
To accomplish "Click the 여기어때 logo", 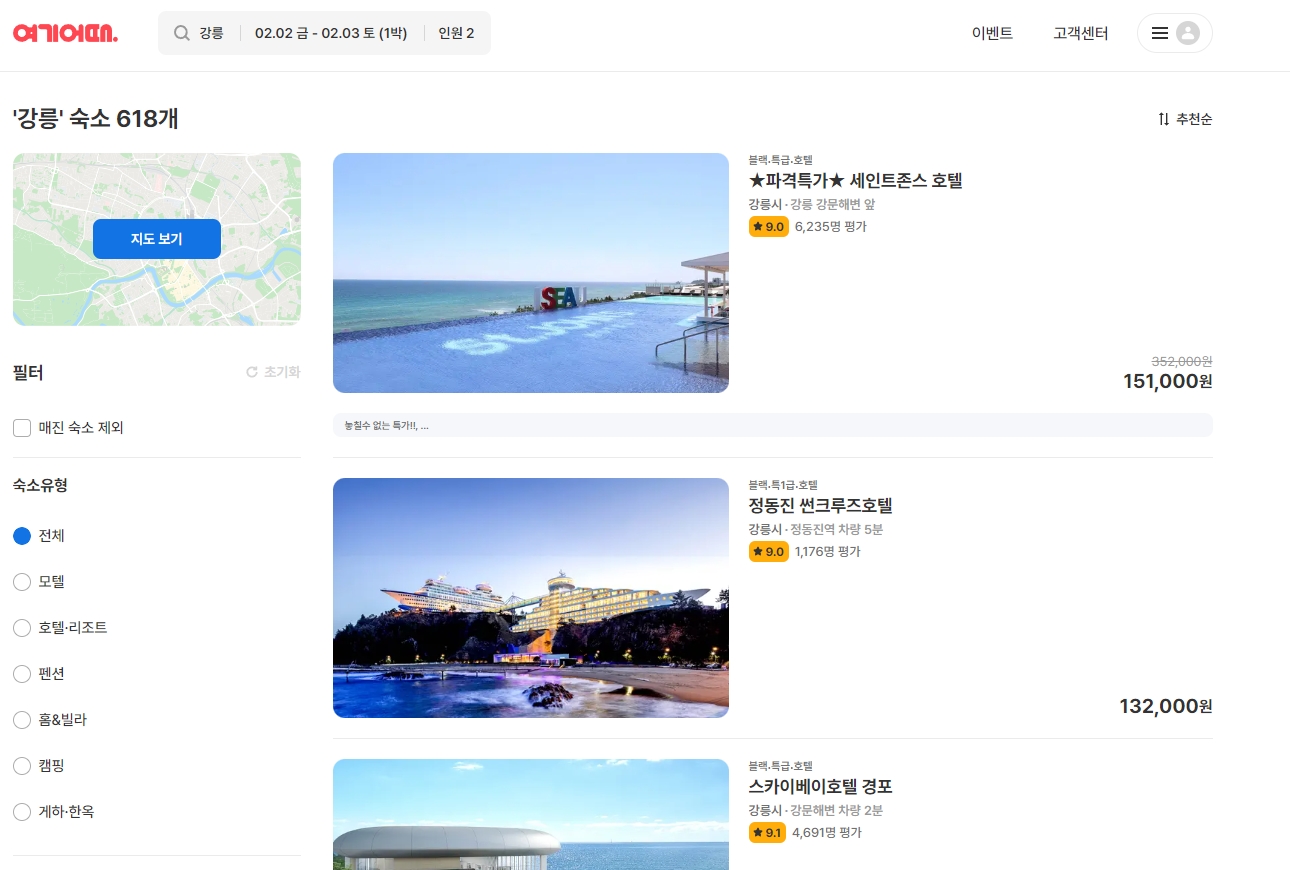I will (x=65, y=33).
